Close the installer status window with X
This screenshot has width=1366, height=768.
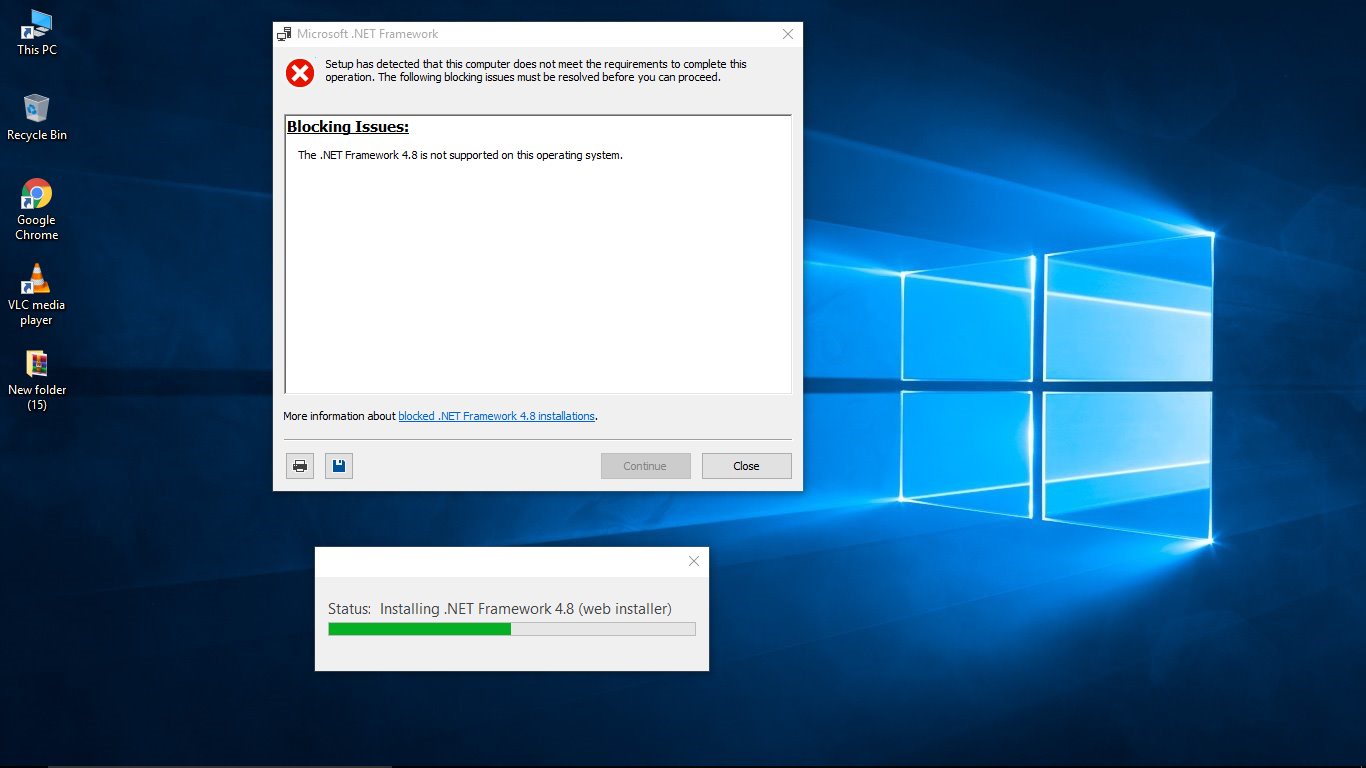coord(694,561)
